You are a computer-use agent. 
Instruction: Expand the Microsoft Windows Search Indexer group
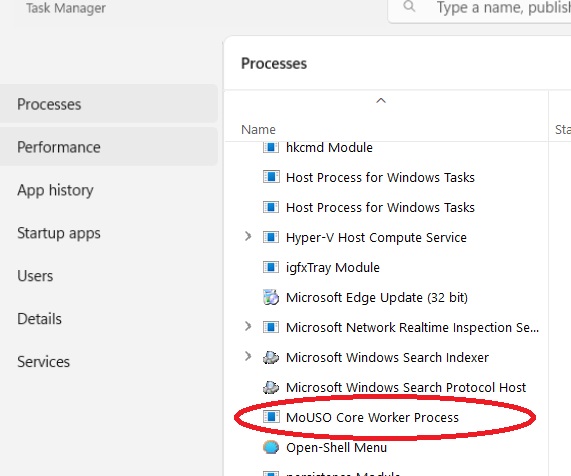coord(248,356)
